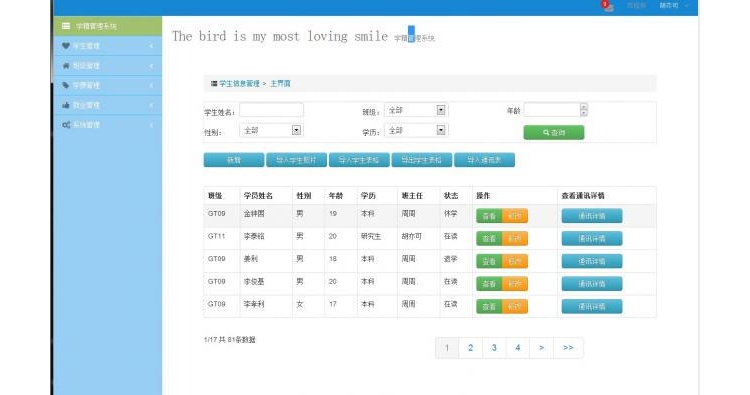
Task: Go to page 4 in pagination
Action: click(x=518, y=348)
